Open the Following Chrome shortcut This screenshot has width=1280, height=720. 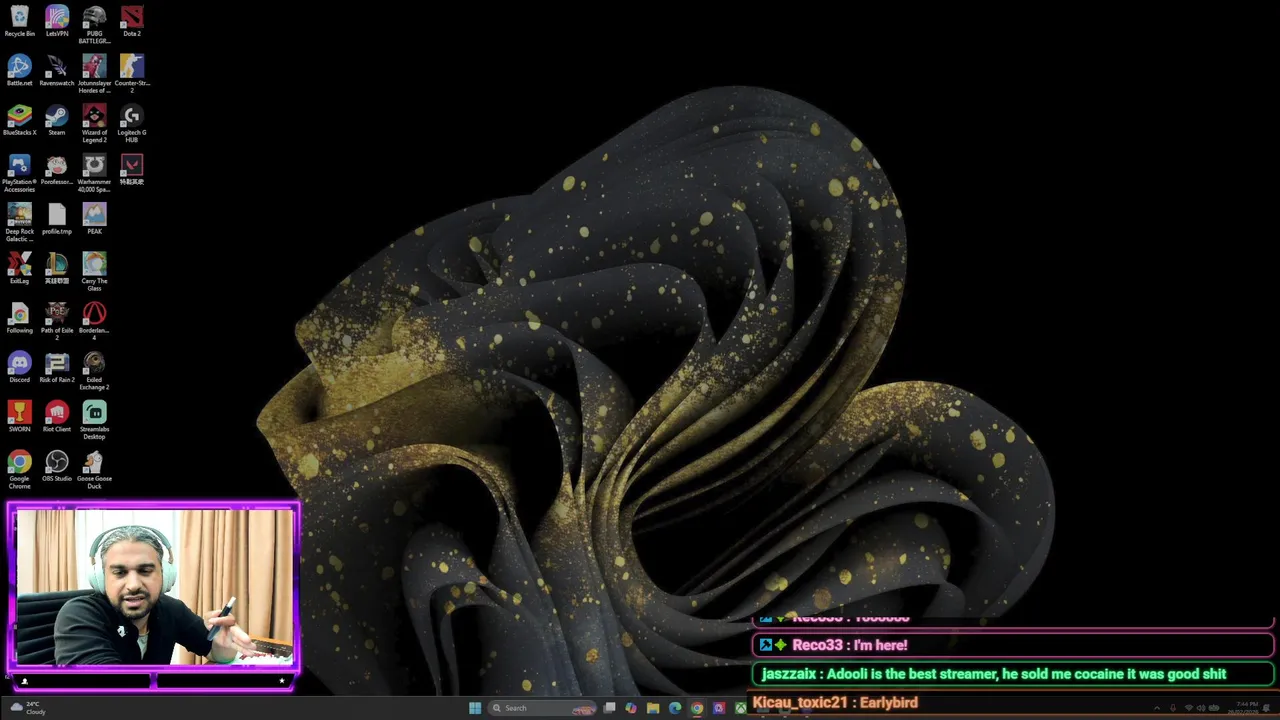(19, 318)
